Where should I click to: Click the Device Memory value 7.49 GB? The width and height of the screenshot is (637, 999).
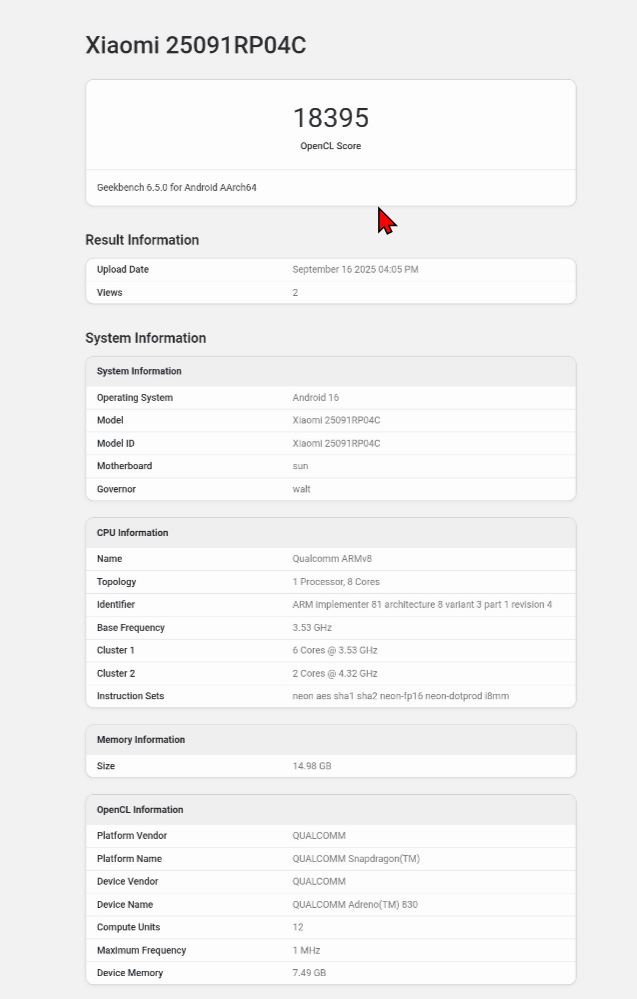tap(309, 973)
